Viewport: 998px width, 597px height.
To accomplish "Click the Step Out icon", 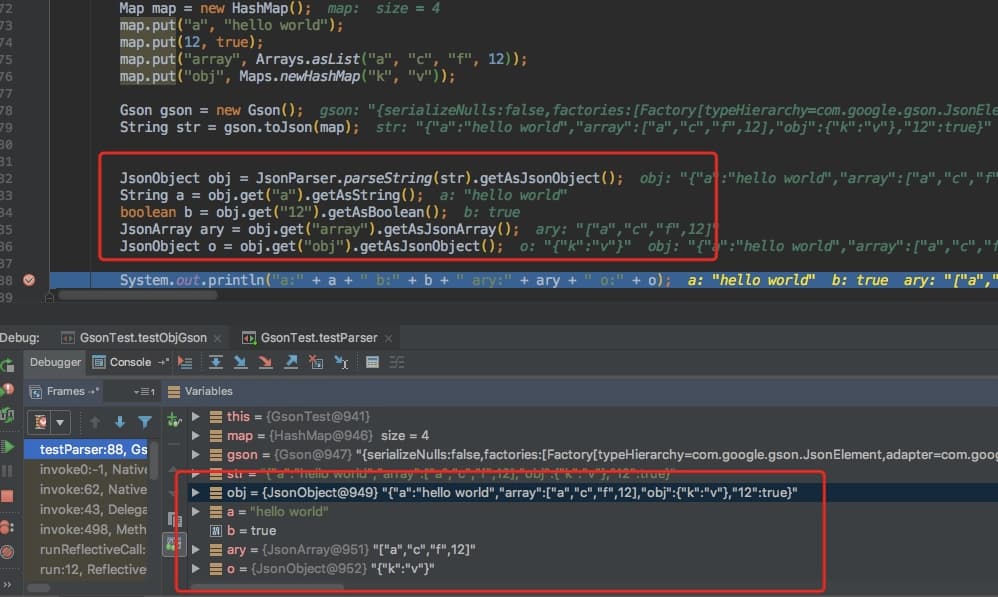I will (291, 362).
